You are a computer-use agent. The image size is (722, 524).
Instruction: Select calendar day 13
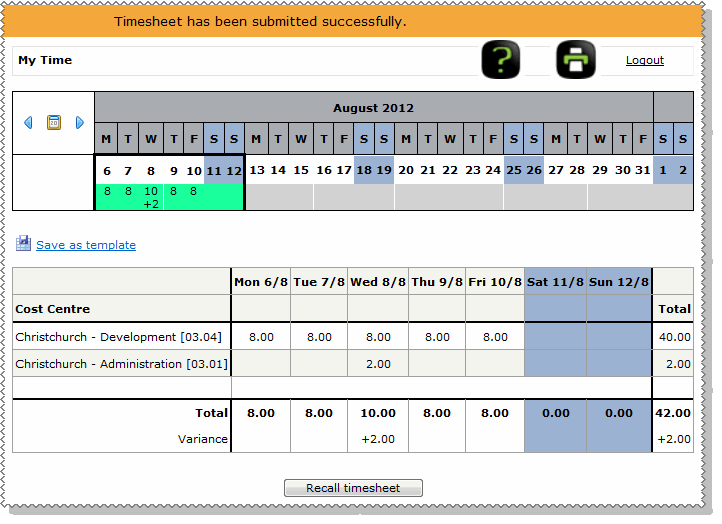click(257, 170)
